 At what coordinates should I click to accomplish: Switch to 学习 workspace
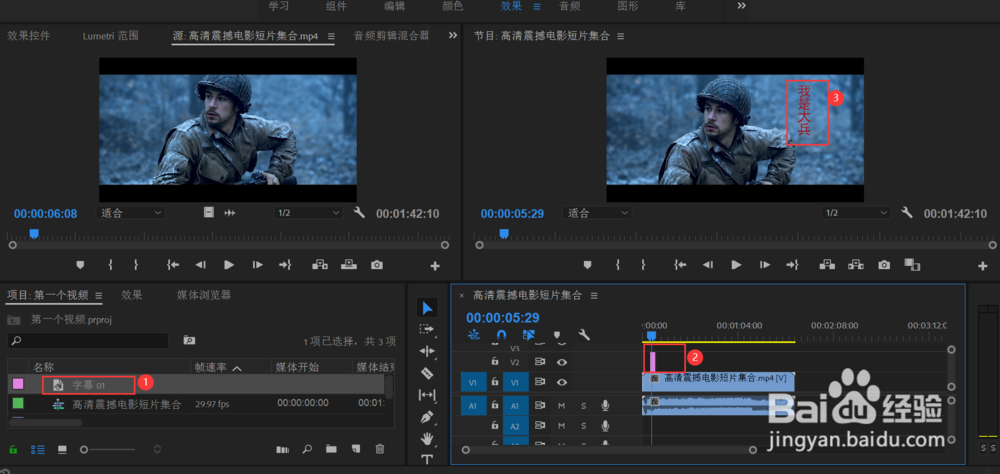coord(279,6)
